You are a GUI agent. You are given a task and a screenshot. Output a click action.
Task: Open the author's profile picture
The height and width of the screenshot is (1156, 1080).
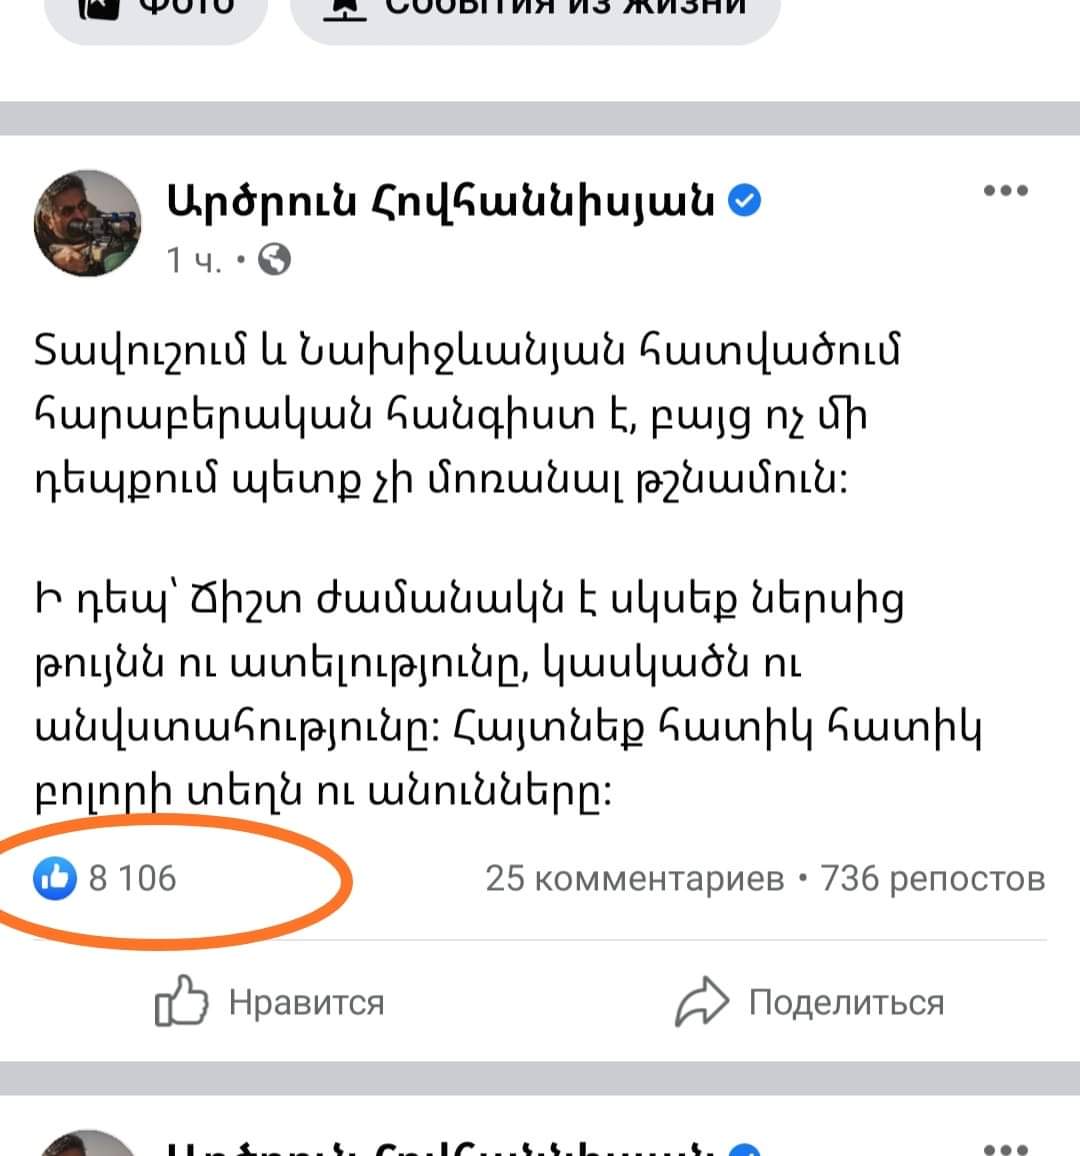tap(87, 223)
